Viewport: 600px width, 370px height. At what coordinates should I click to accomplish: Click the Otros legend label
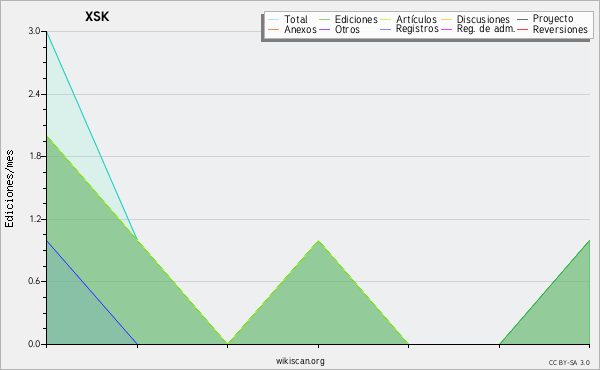click(x=347, y=29)
